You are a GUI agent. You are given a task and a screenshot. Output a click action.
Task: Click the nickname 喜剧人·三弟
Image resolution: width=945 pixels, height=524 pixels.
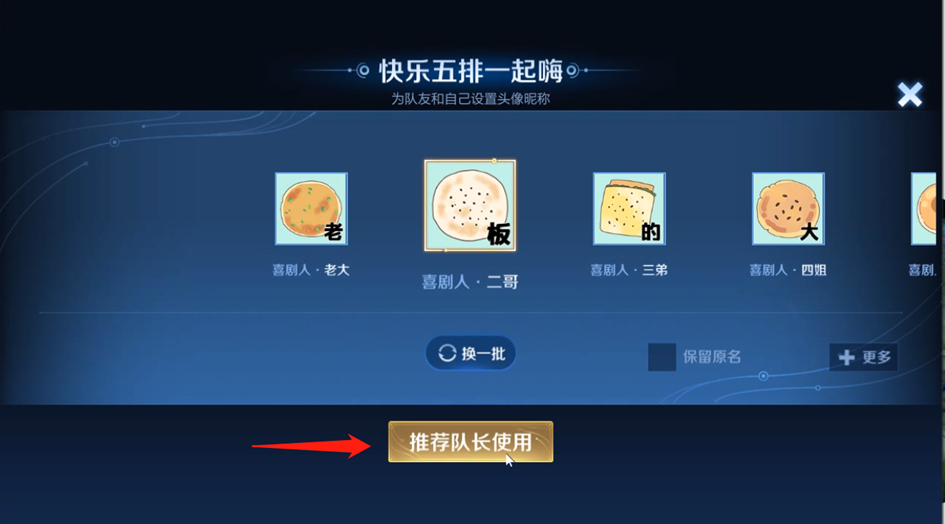pos(629,270)
